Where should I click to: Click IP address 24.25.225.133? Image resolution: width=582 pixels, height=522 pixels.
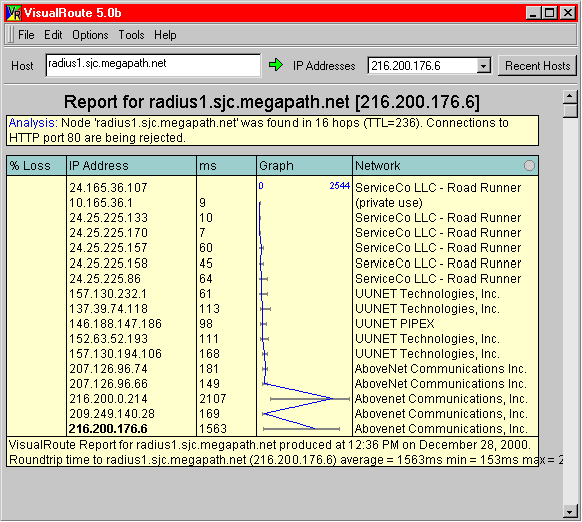pos(108,218)
